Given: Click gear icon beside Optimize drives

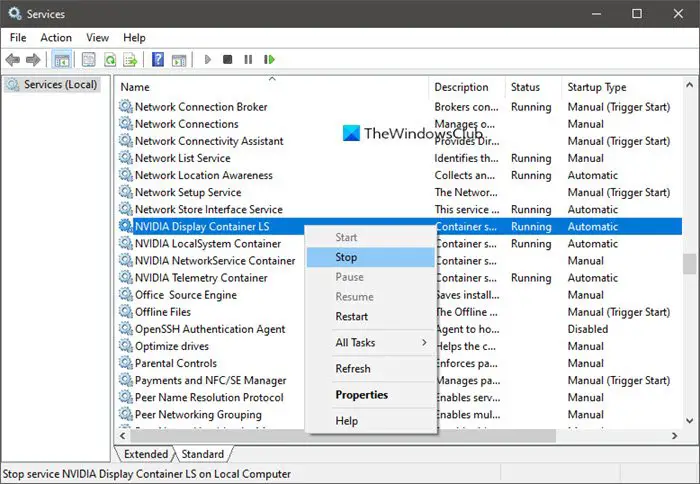Looking at the screenshot, I should 125,346.
